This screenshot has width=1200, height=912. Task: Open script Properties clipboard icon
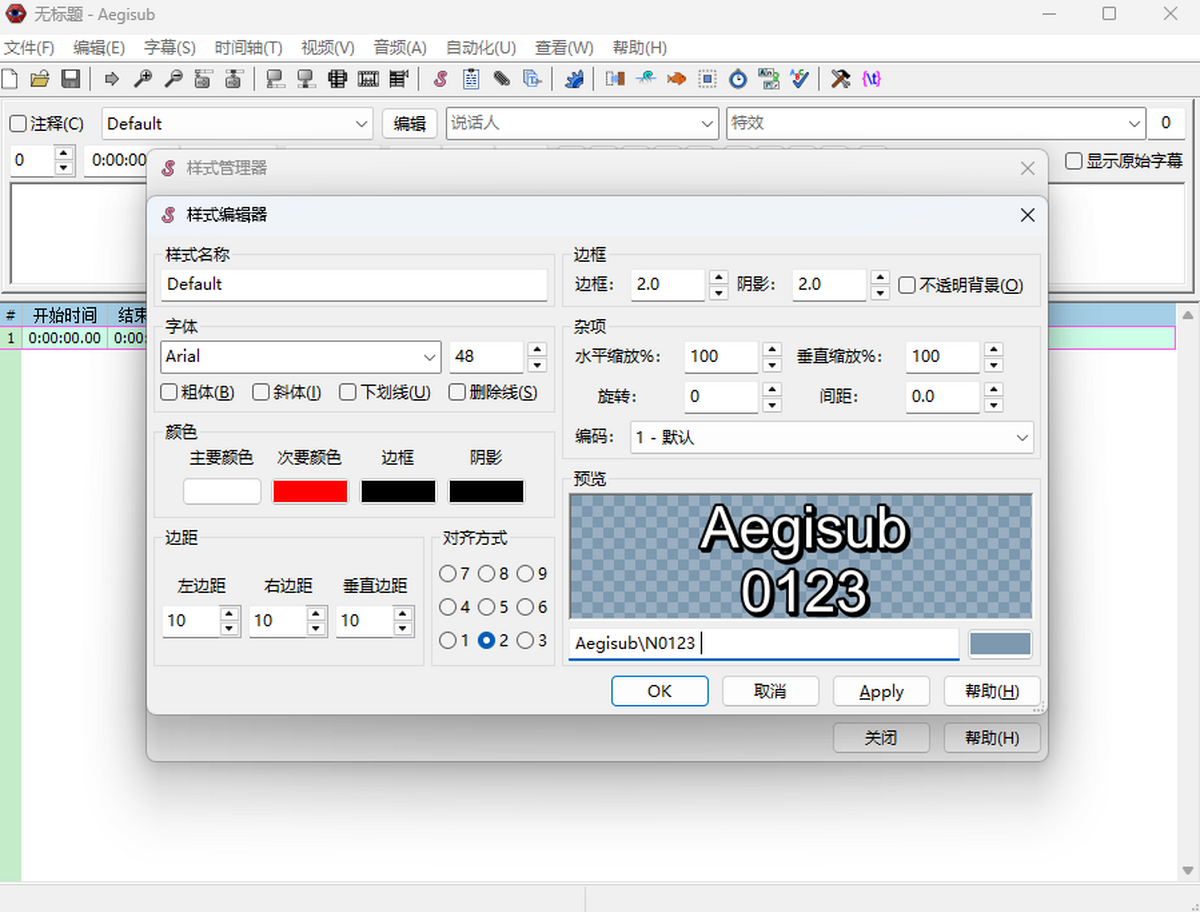(x=471, y=78)
